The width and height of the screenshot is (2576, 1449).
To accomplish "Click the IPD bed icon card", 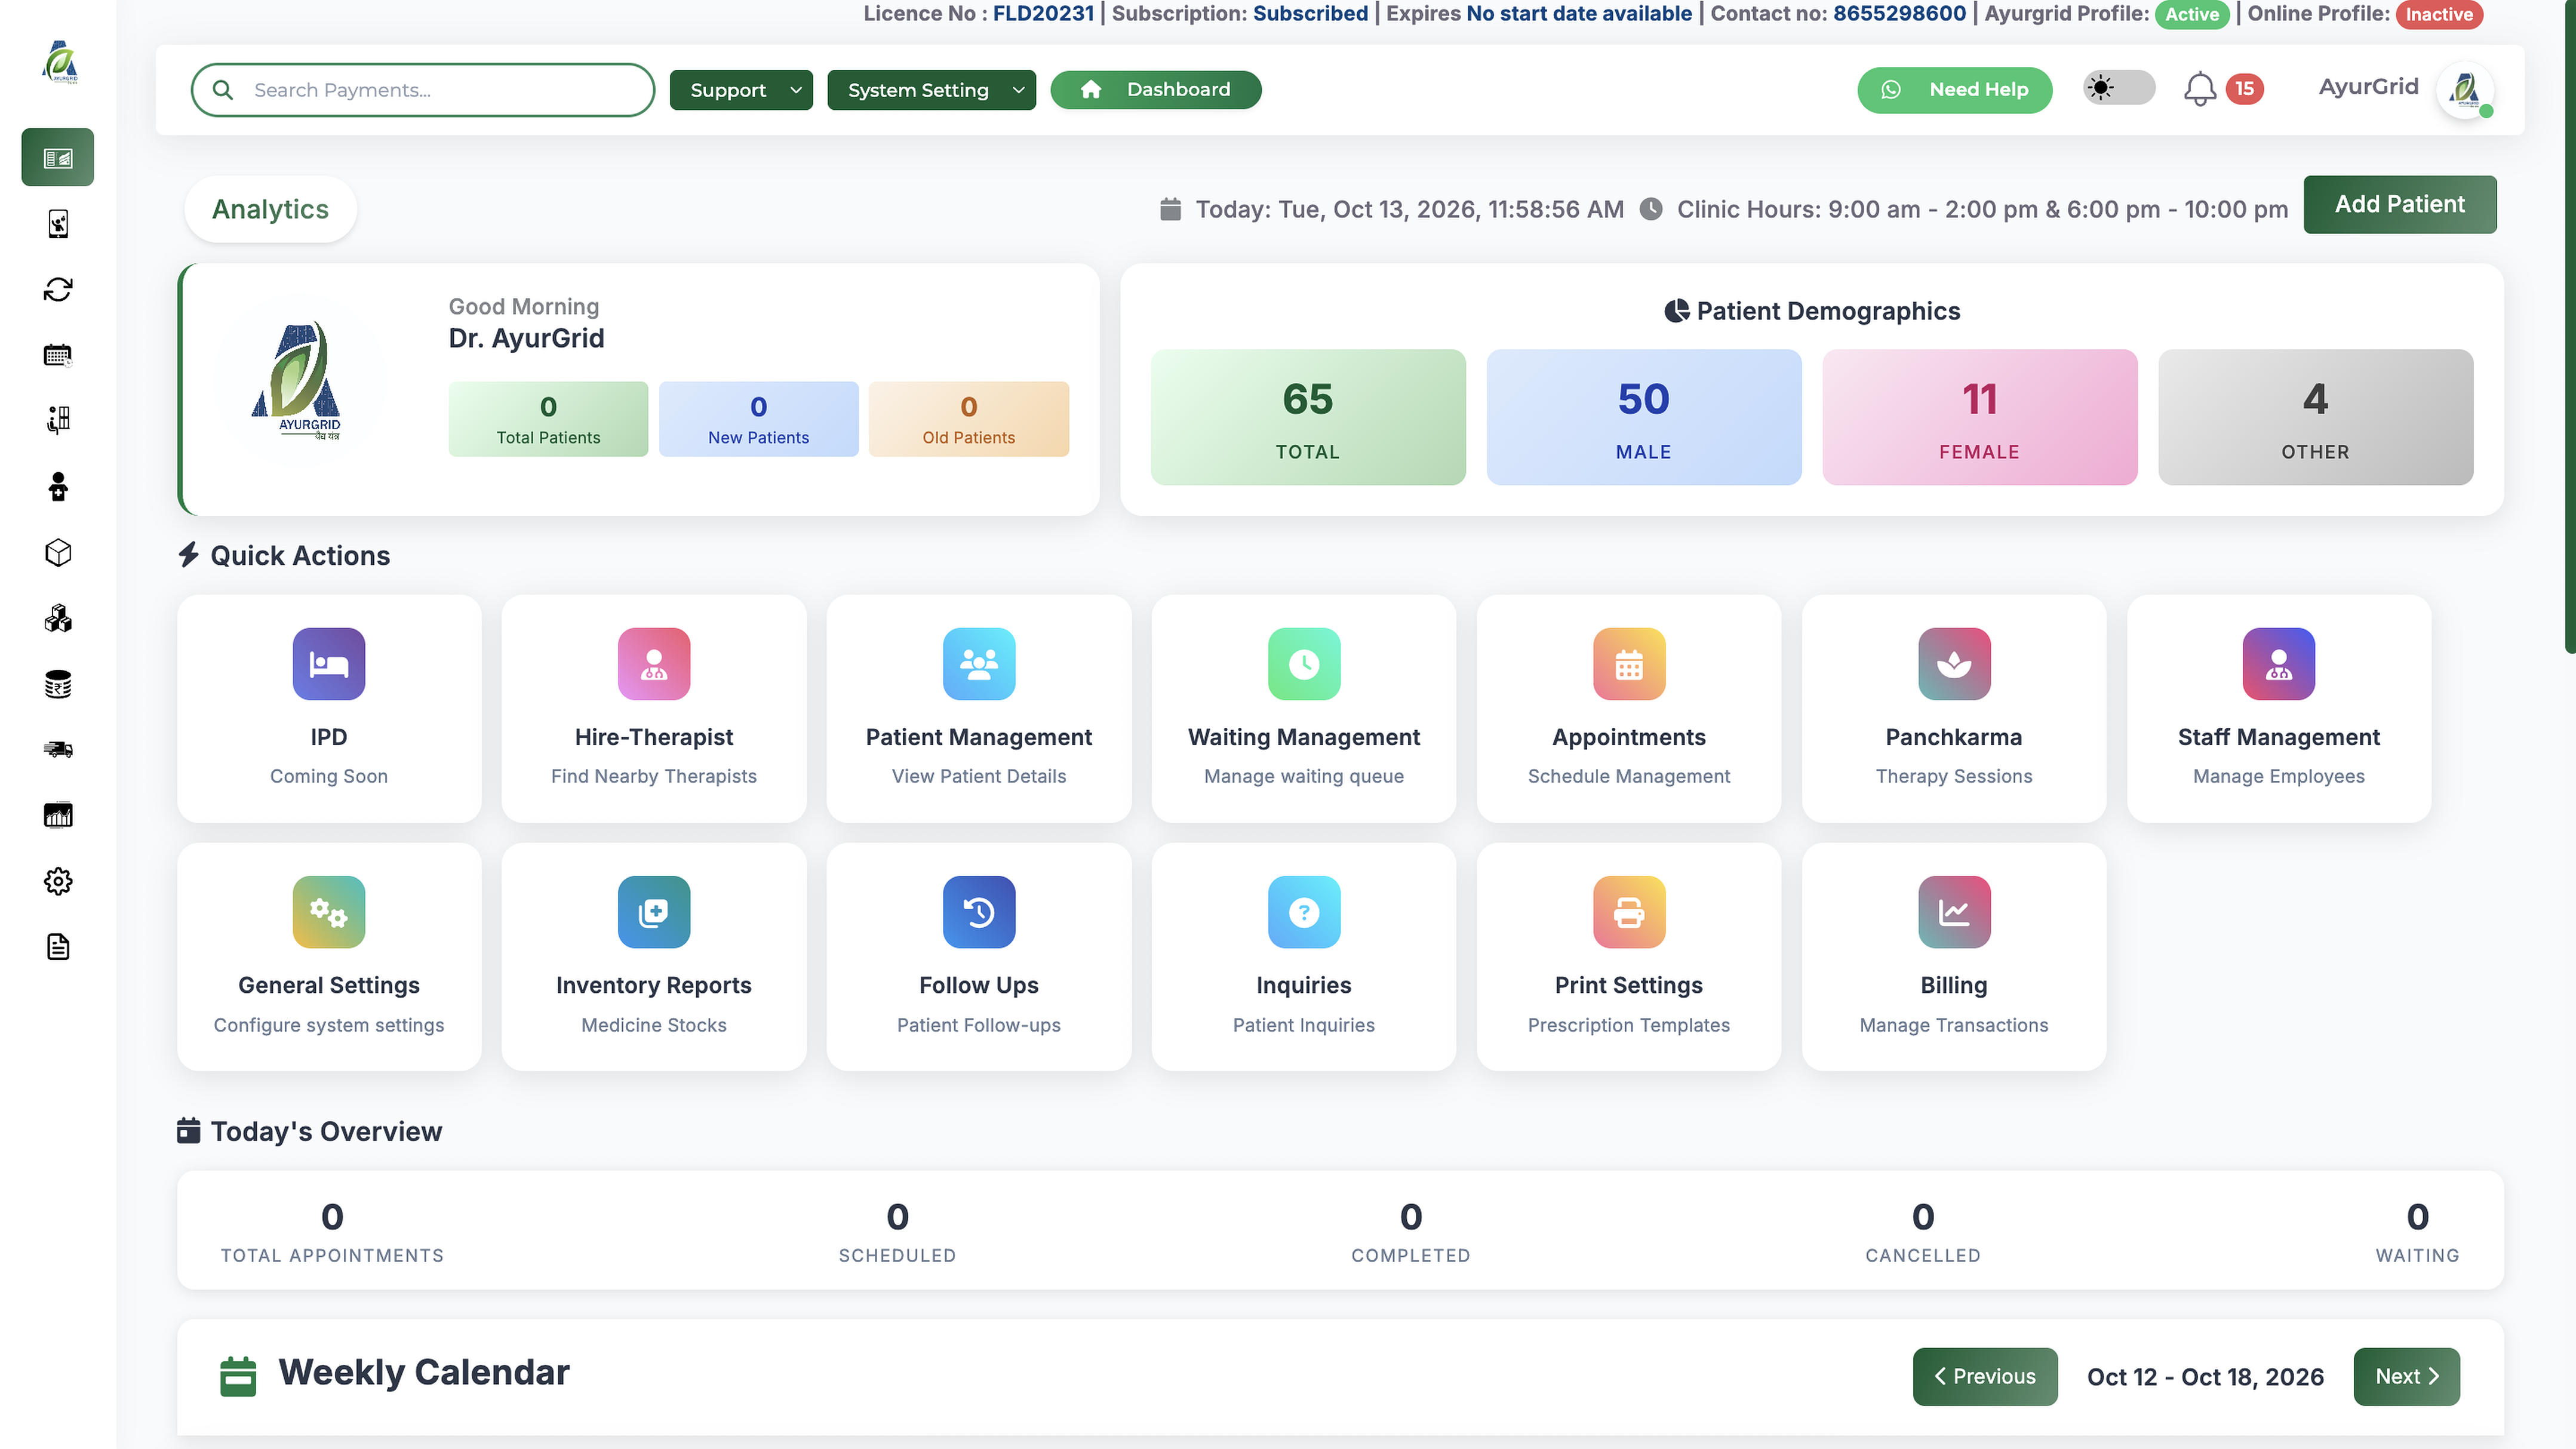I will click(329, 709).
